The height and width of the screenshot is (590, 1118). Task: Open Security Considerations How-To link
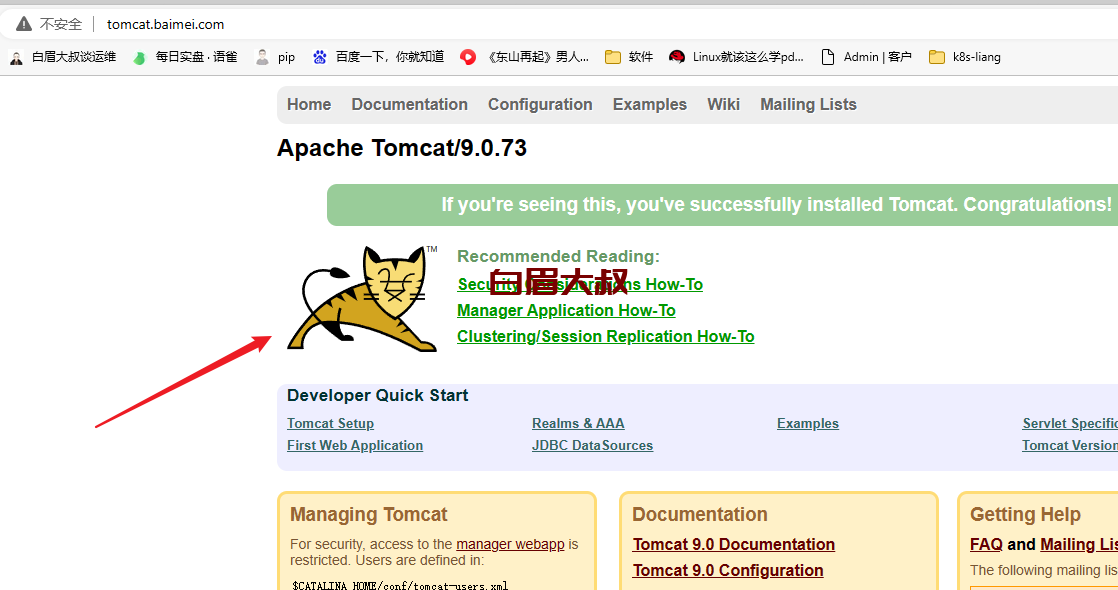[580, 284]
